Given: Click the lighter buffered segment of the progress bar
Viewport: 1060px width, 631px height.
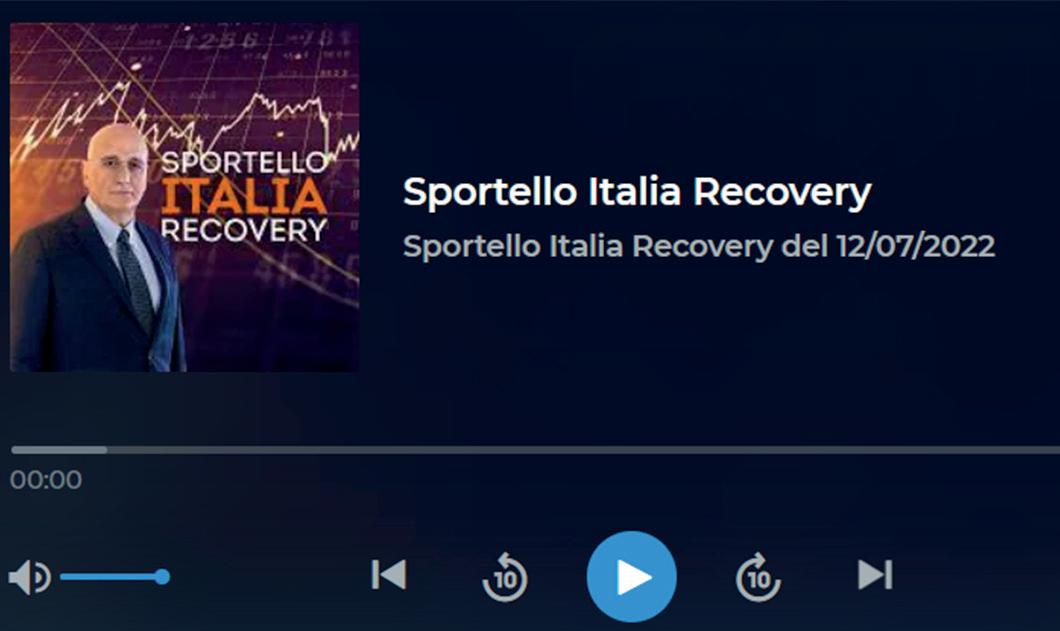Looking at the screenshot, I should [x=59, y=450].
